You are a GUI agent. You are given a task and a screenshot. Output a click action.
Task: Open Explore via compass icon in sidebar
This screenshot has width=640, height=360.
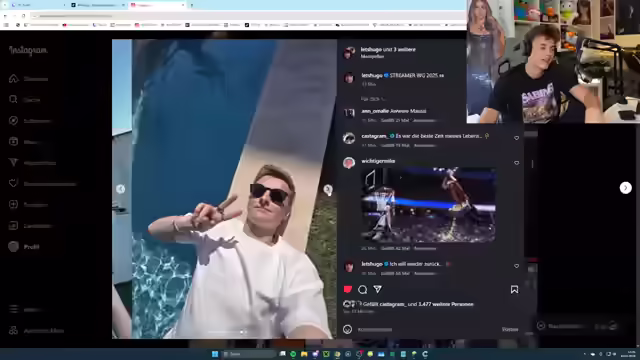(x=13, y=121)
